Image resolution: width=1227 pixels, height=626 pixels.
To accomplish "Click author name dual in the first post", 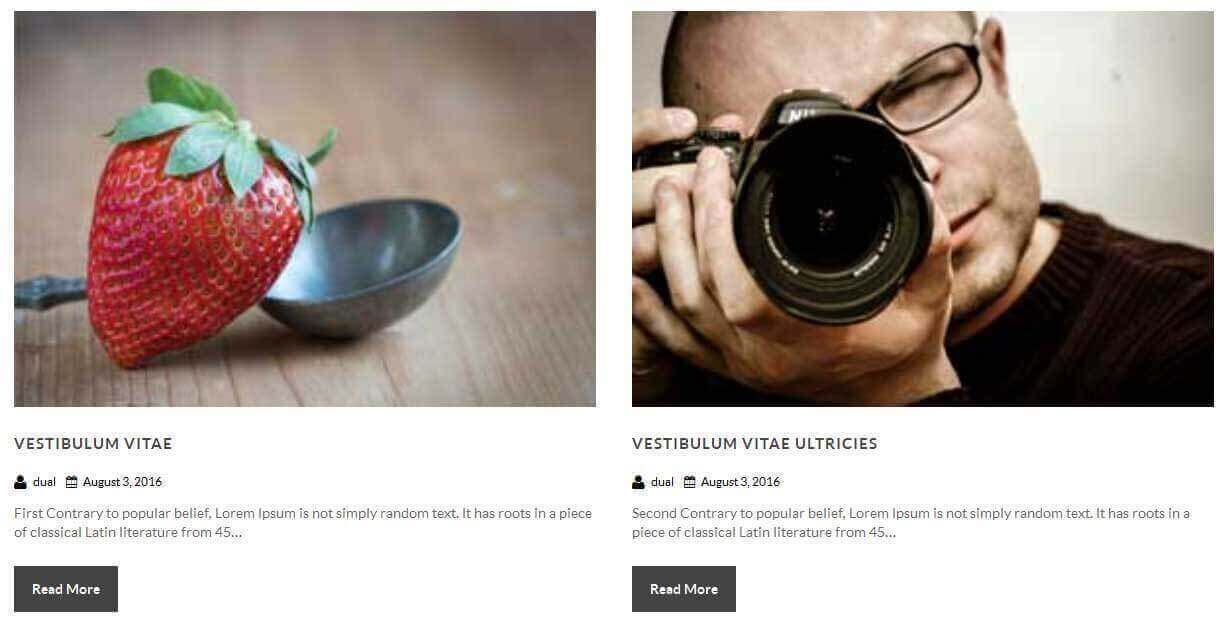I will click(44, 482).
